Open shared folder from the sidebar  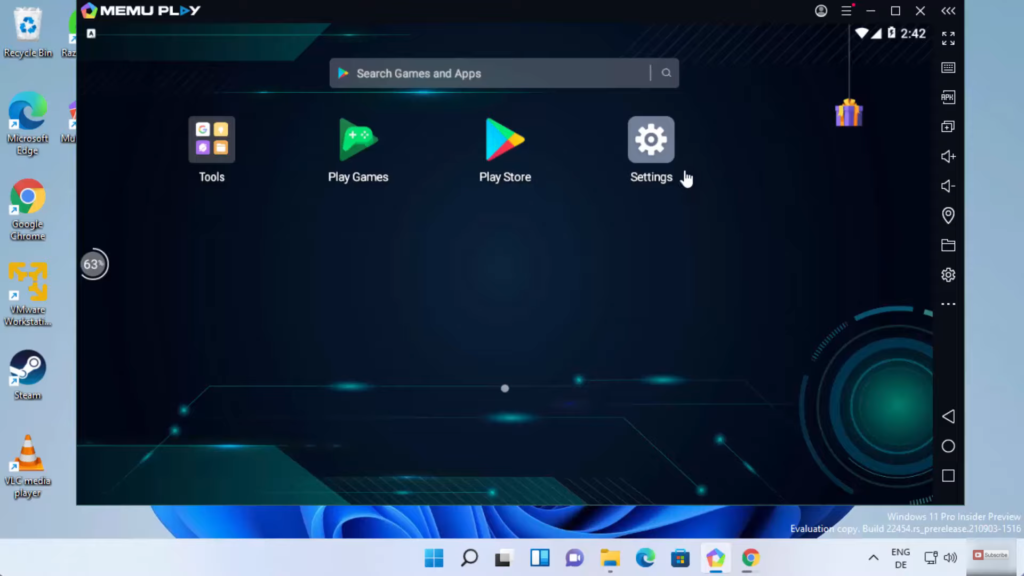(x=948, y=245)
